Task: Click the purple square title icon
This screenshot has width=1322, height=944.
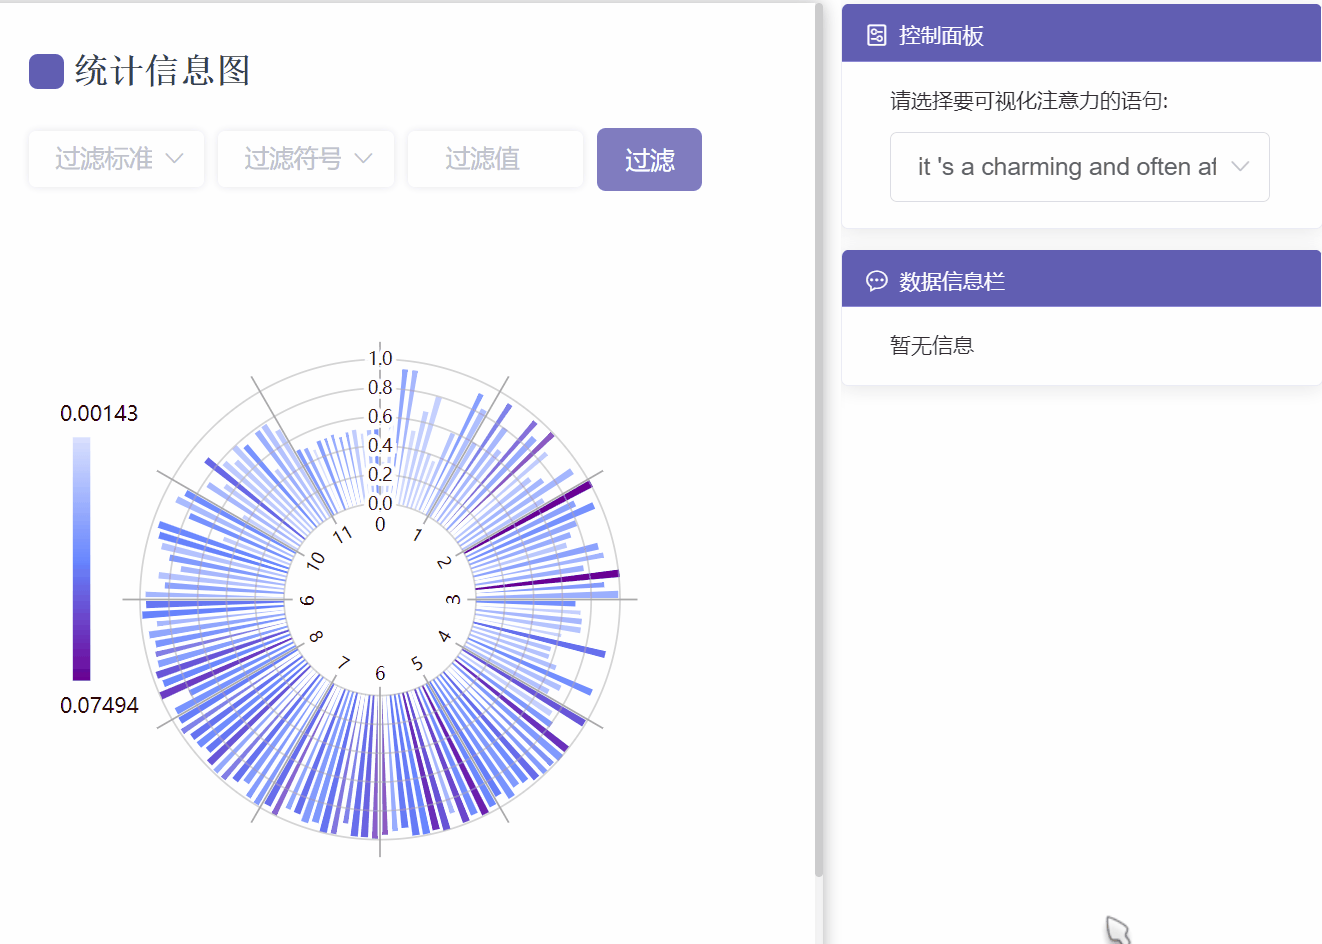Action: [46, 71]
